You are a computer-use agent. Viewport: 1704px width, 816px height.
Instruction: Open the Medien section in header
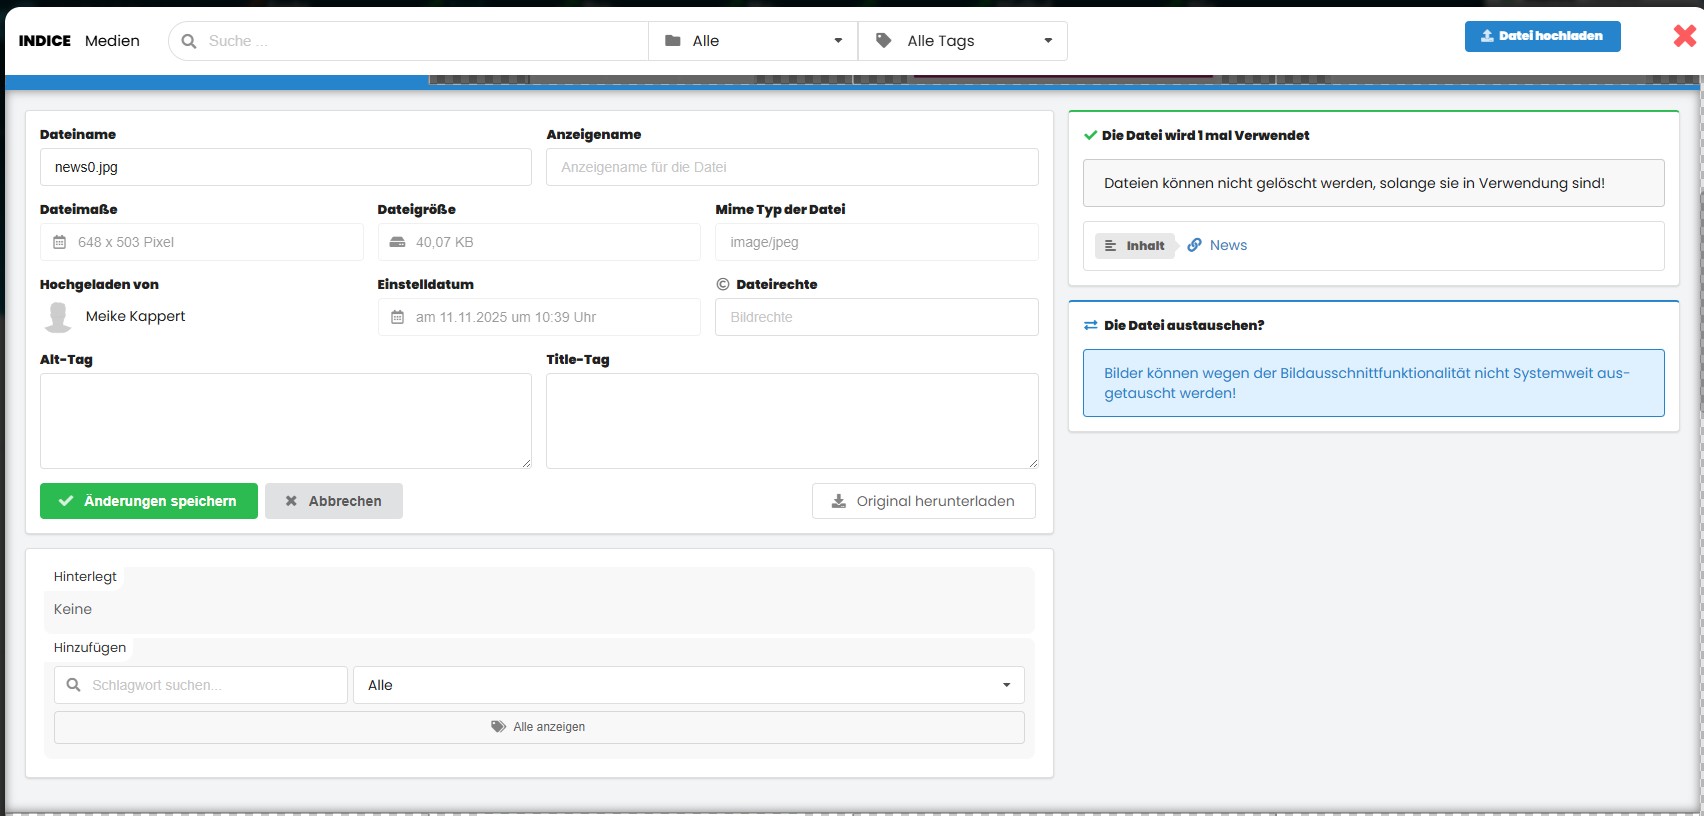pos(112,41)
